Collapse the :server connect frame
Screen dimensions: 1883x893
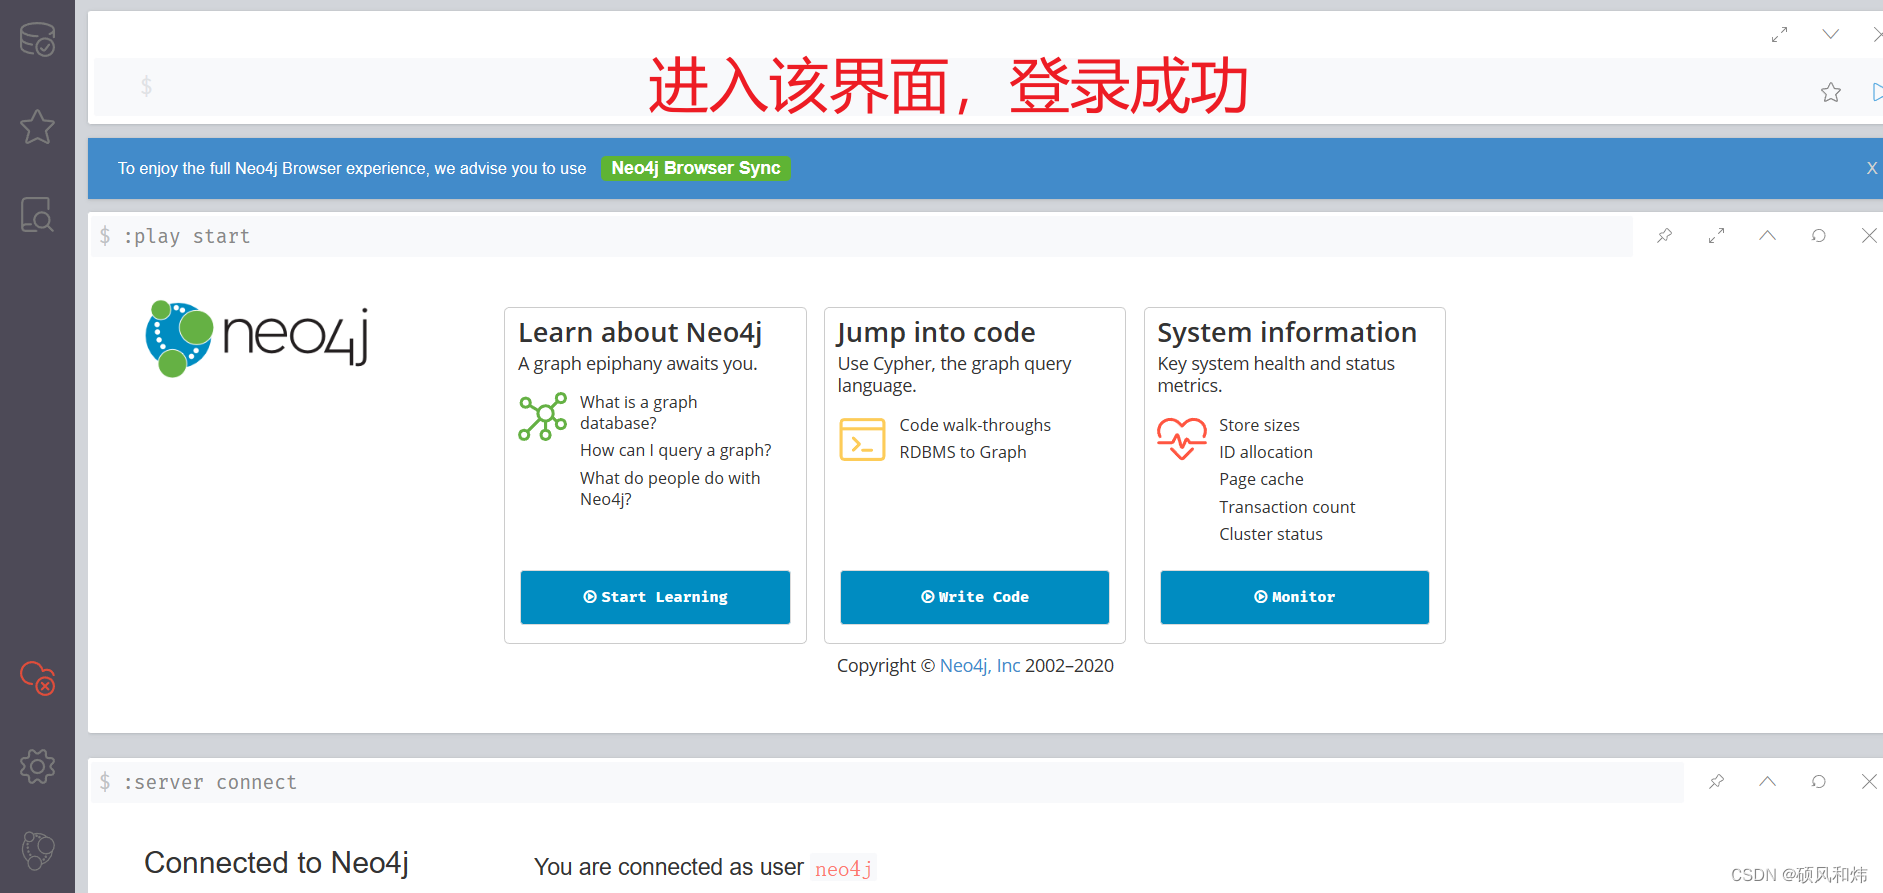[x=1767, y=781]
